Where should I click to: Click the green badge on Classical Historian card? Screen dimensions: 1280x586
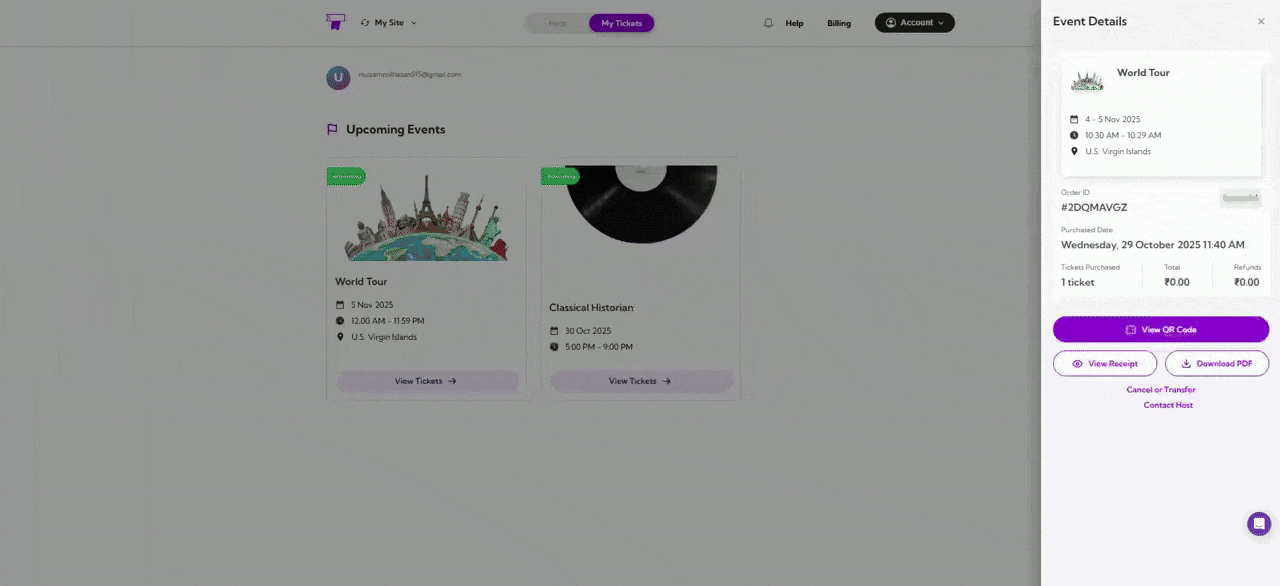[560, 176]
